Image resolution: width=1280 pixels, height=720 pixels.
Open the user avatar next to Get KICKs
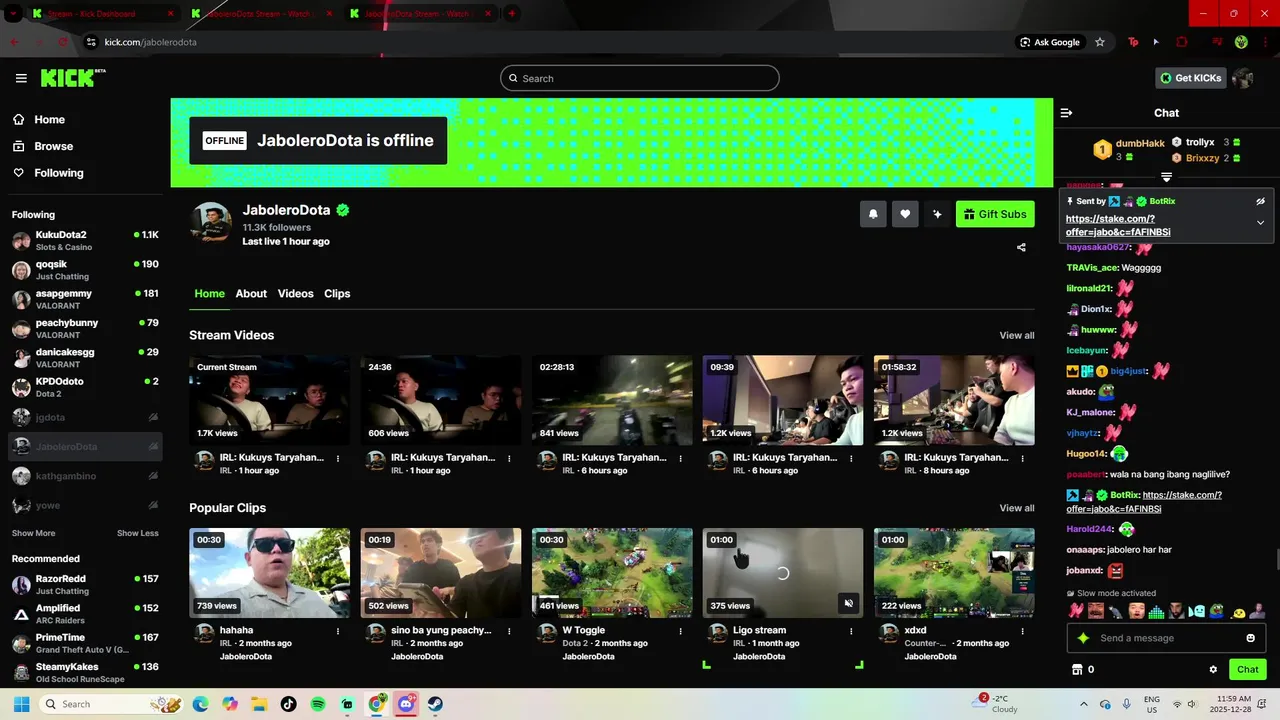tap(1243, 78)
